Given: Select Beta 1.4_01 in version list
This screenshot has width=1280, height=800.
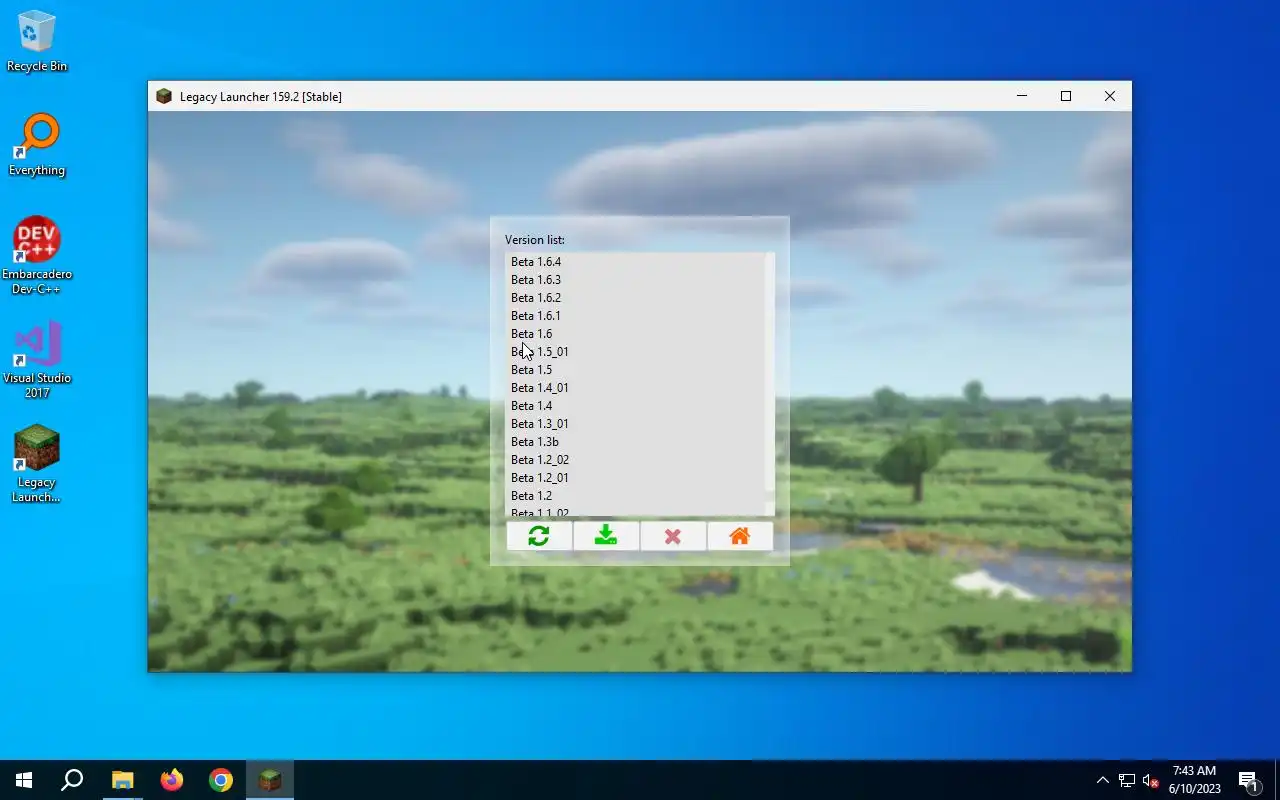Looking at the screenshot, I should [636, 388].
